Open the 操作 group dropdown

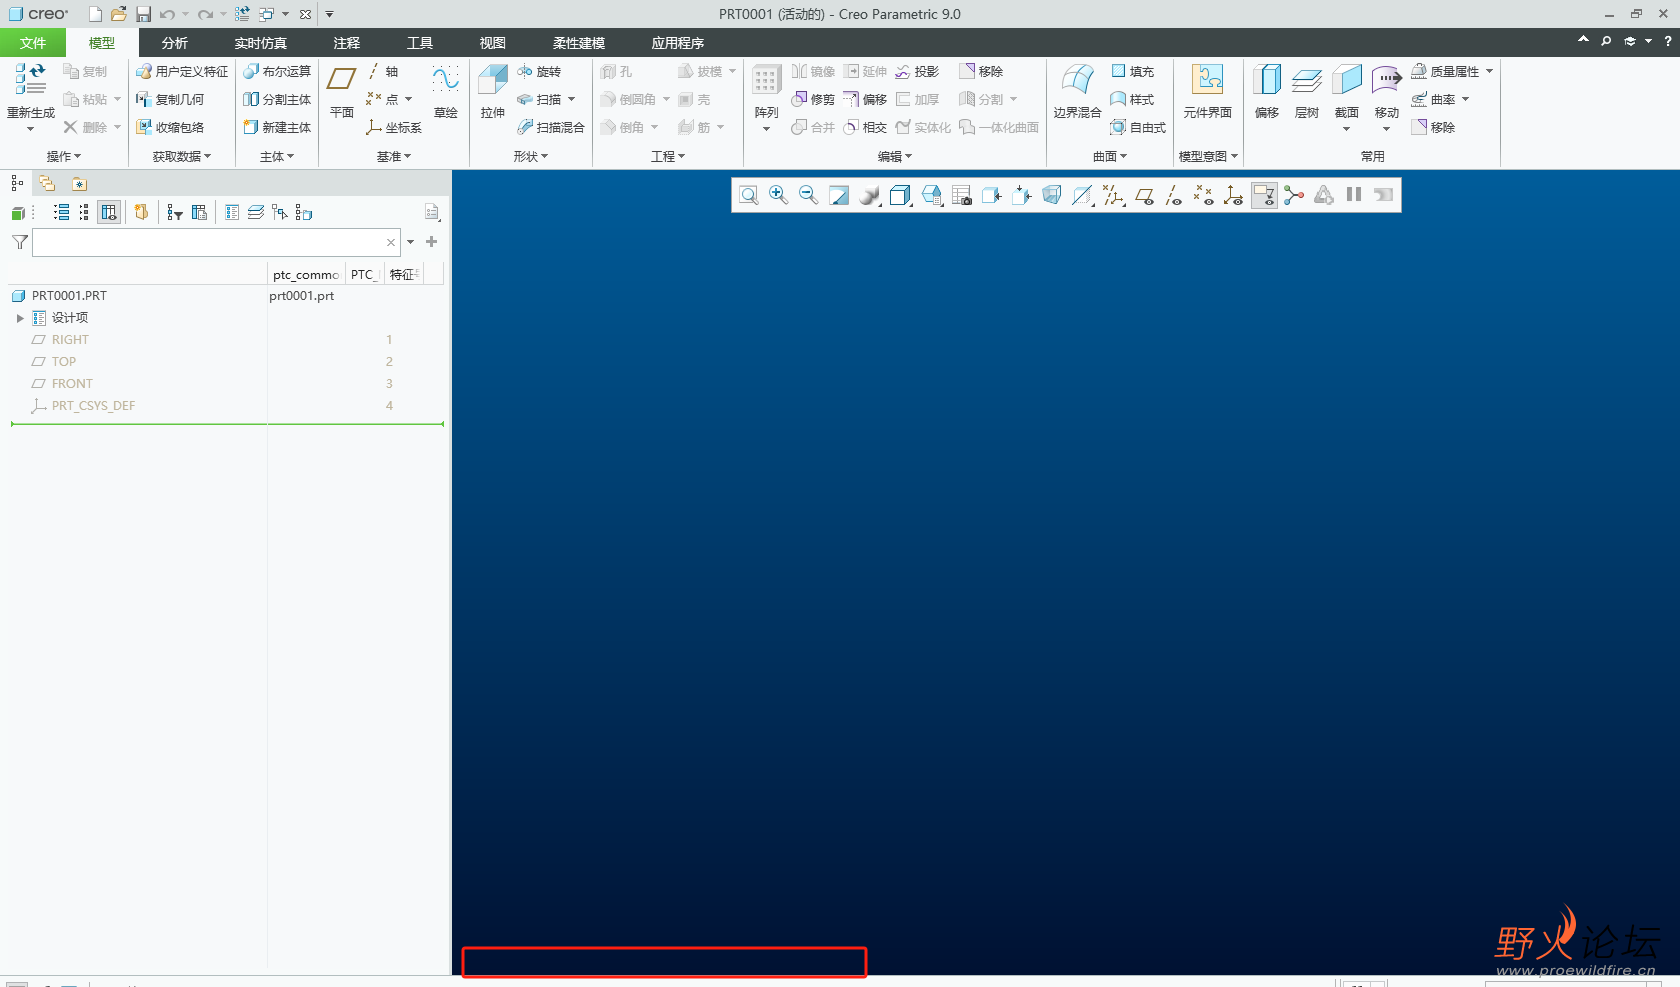click(64, 157)
